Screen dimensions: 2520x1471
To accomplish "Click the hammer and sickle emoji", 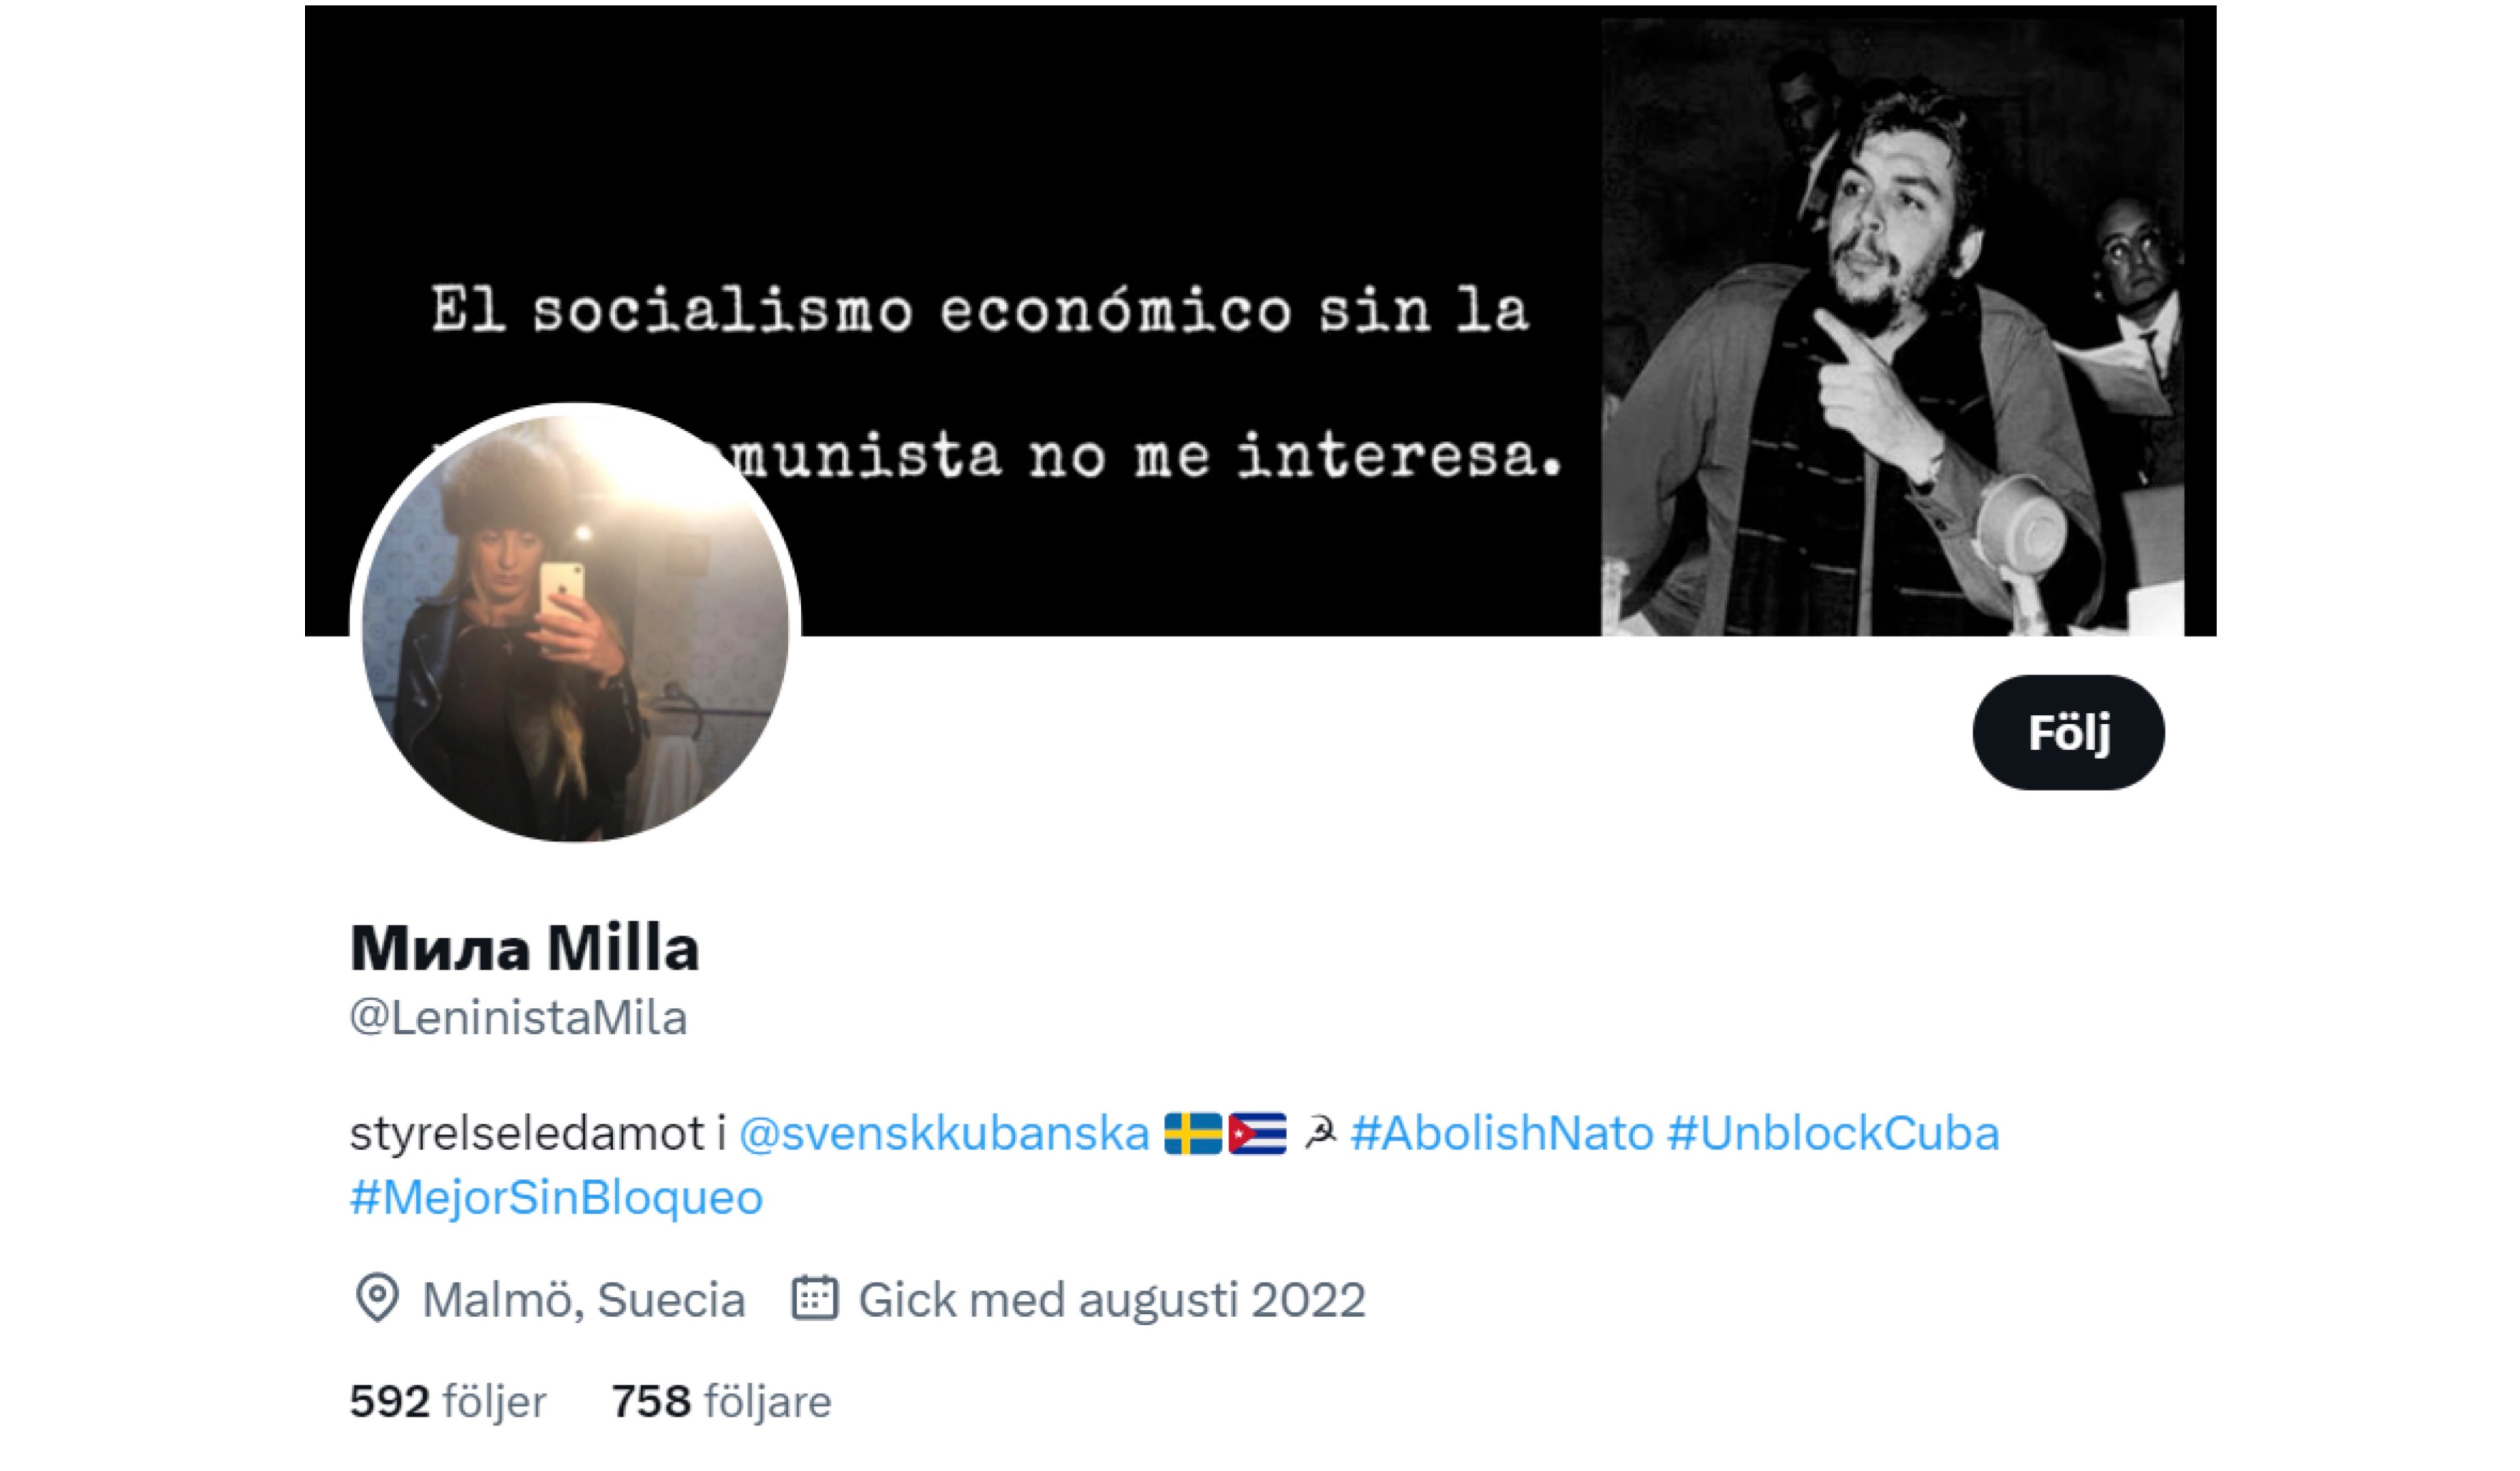I will [1320, 1134].
